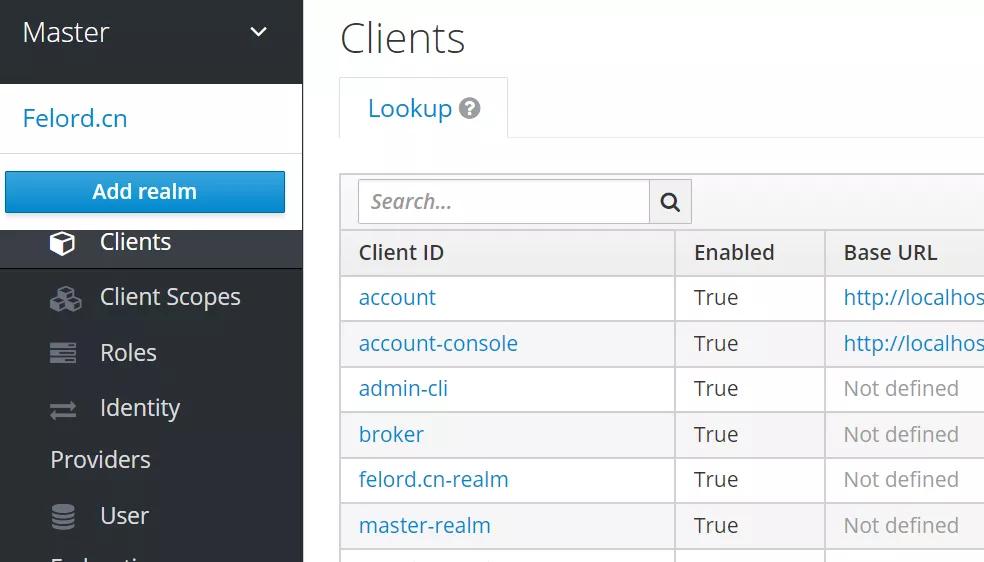Viewport: 984px width, 562px height.
Task: Click the Client Scopes cubes icon
Action: pyautogui.click(x=65, y=298)
